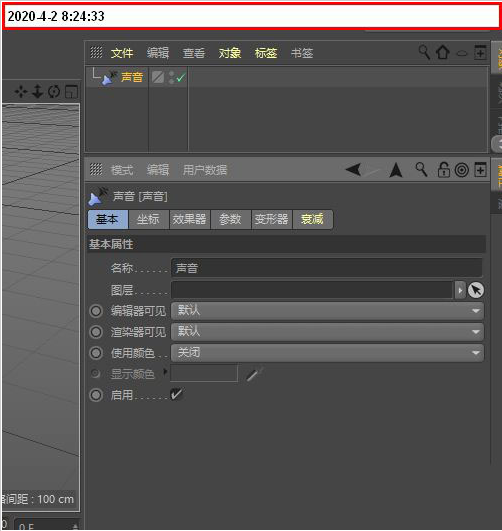This screenshot has height=531, width=502.
Task: Click the plus-window icon in Object Manager header
Action: tap(480, 52)
